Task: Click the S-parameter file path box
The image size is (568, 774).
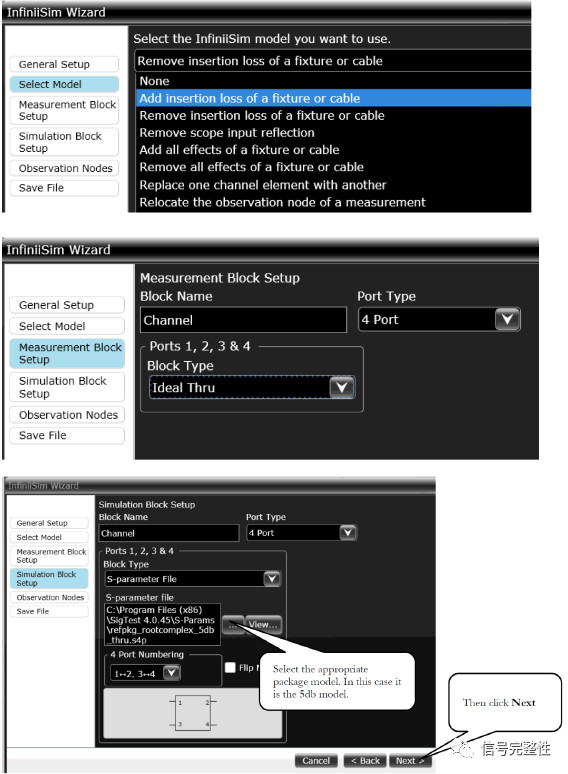Action: [162, 624]
